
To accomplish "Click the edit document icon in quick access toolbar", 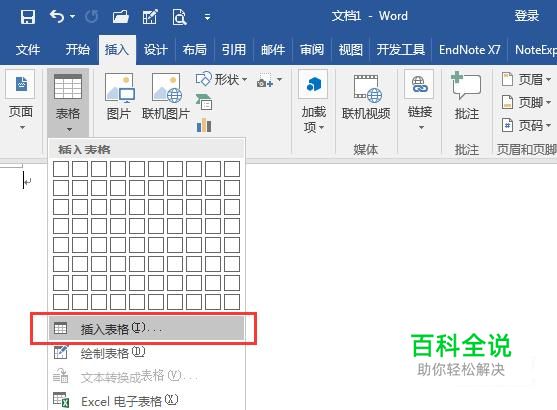I will [x=150, y=17].
